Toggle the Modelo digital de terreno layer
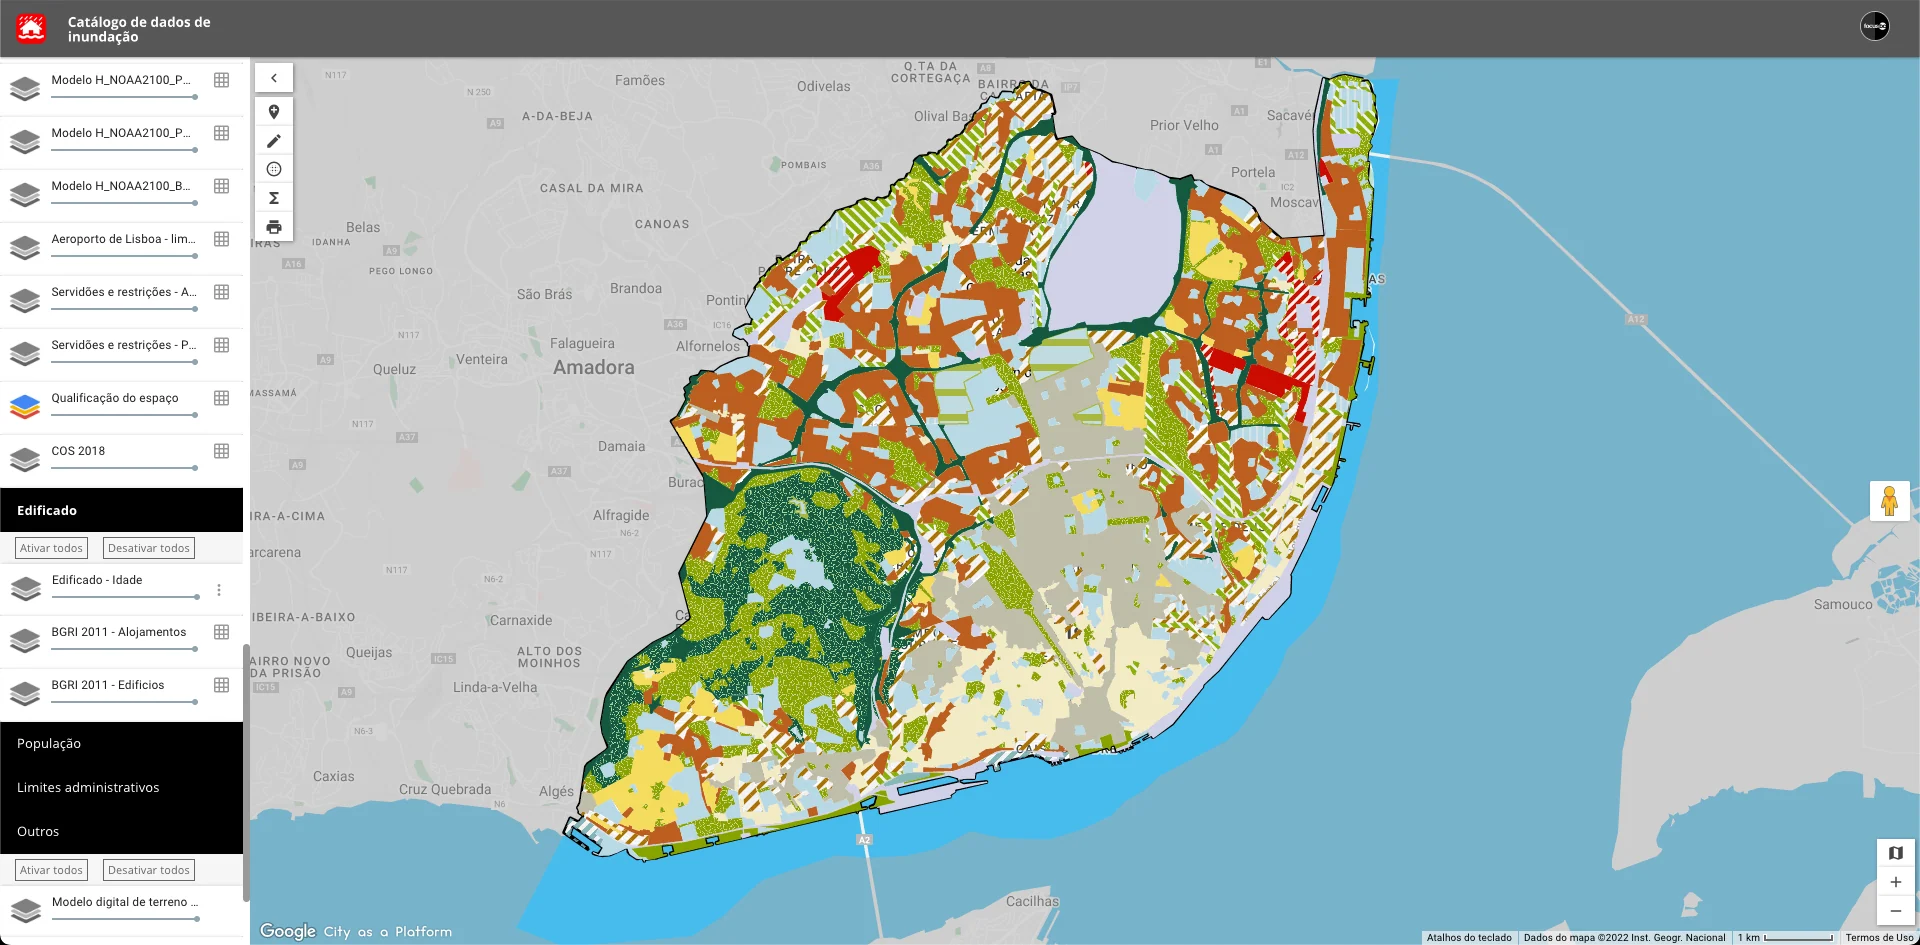Viewport: 1920px width, 945px height. click(24, 910)
